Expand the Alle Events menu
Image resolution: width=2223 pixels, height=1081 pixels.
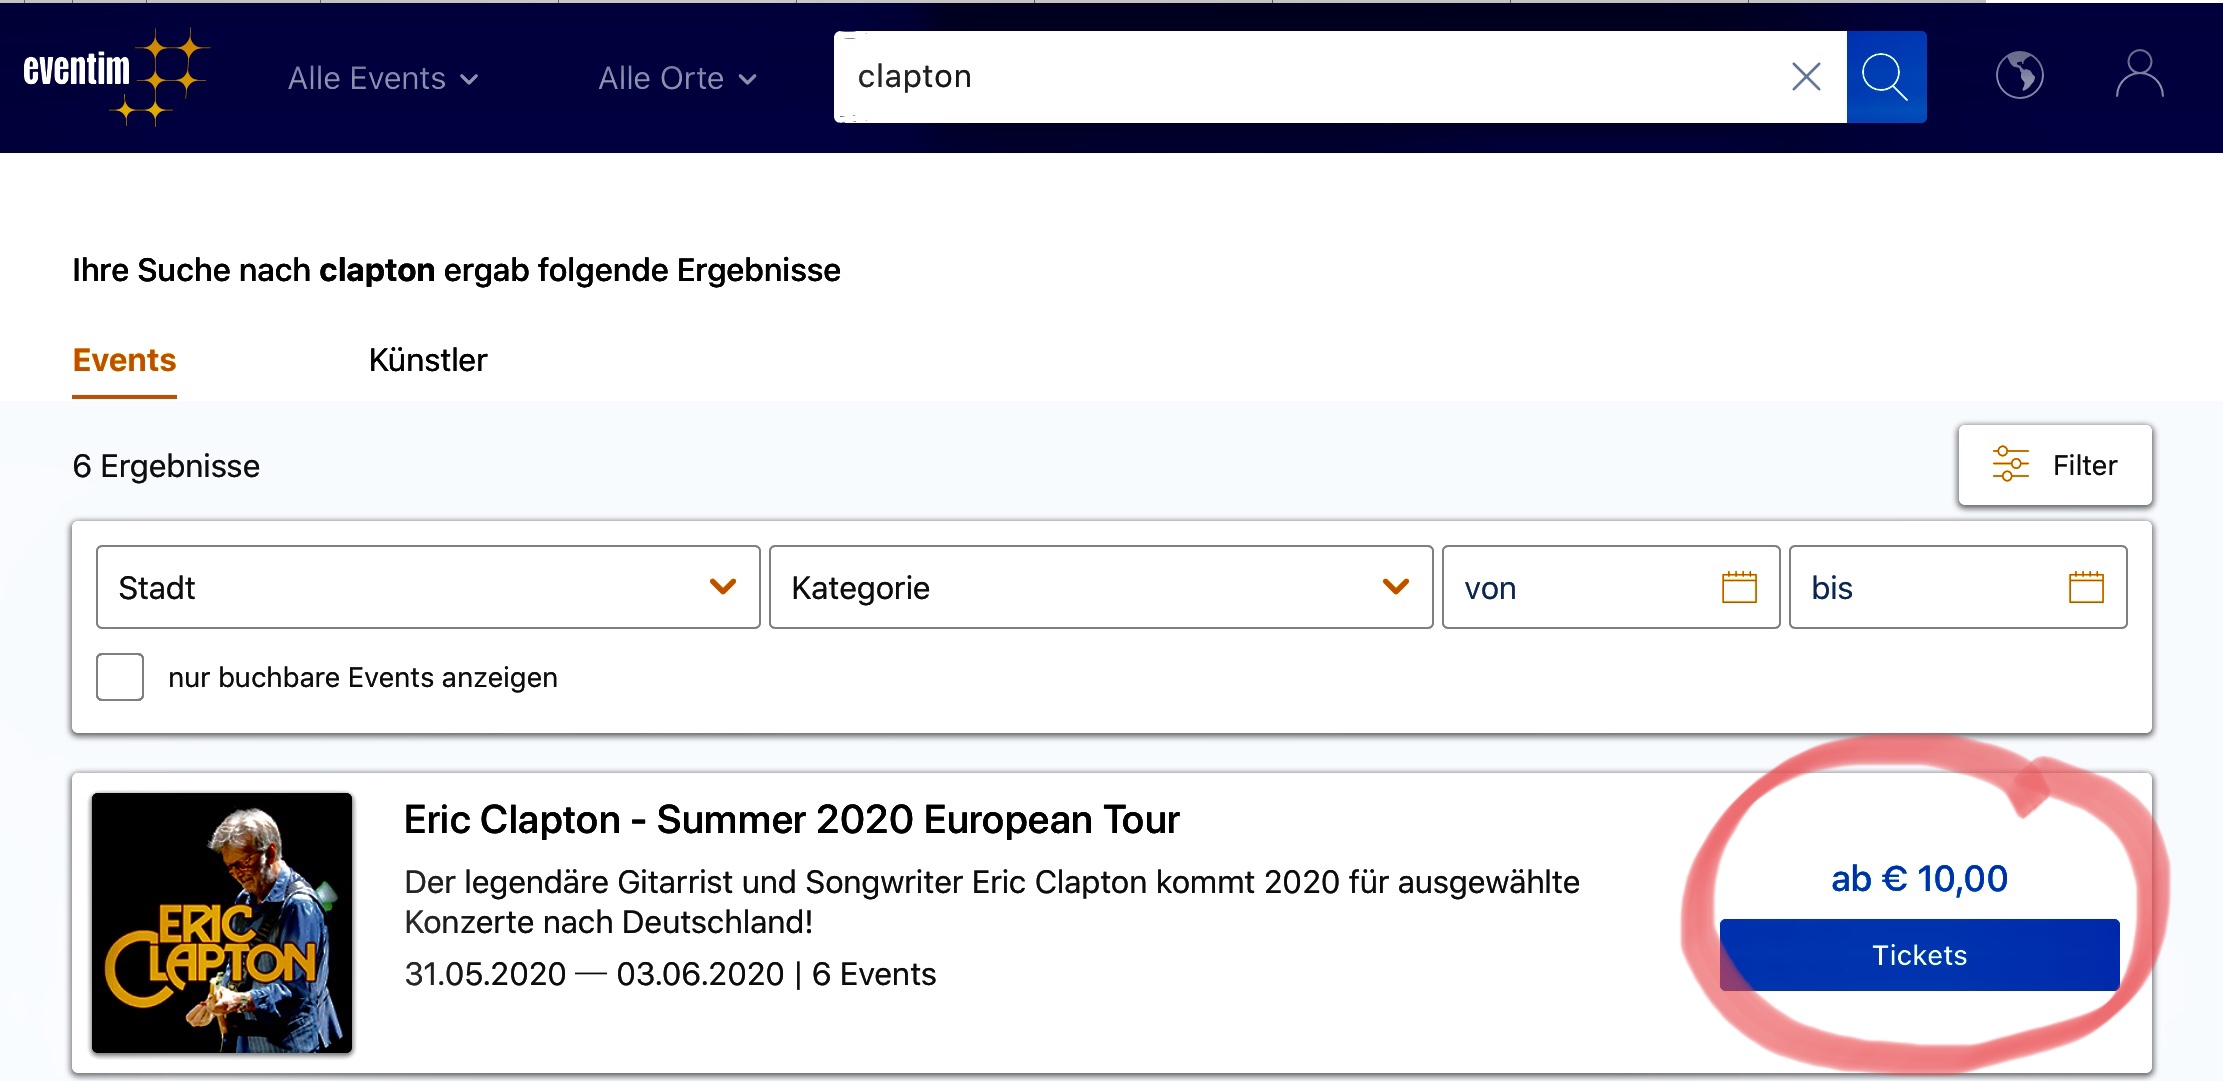383,78
